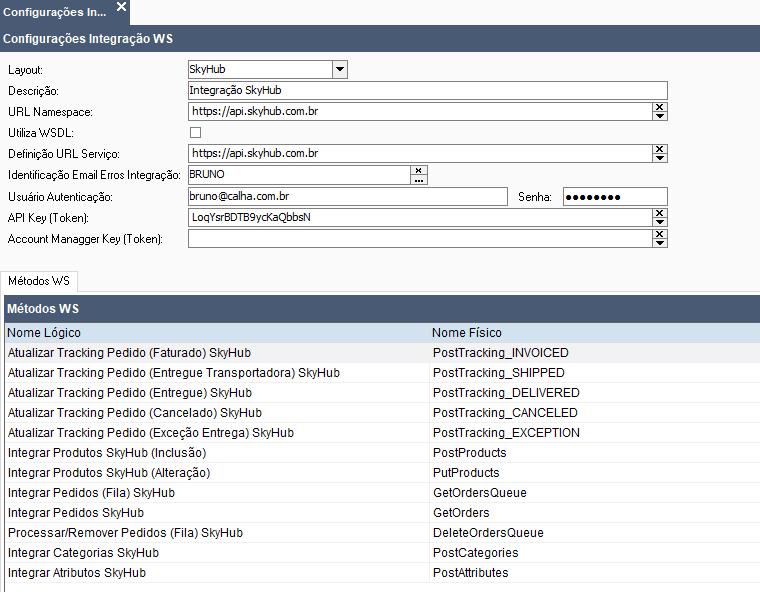Viewport: 760px width, 592px height.
Task: Close the Configurações In... tab
Action: (121, 7)
